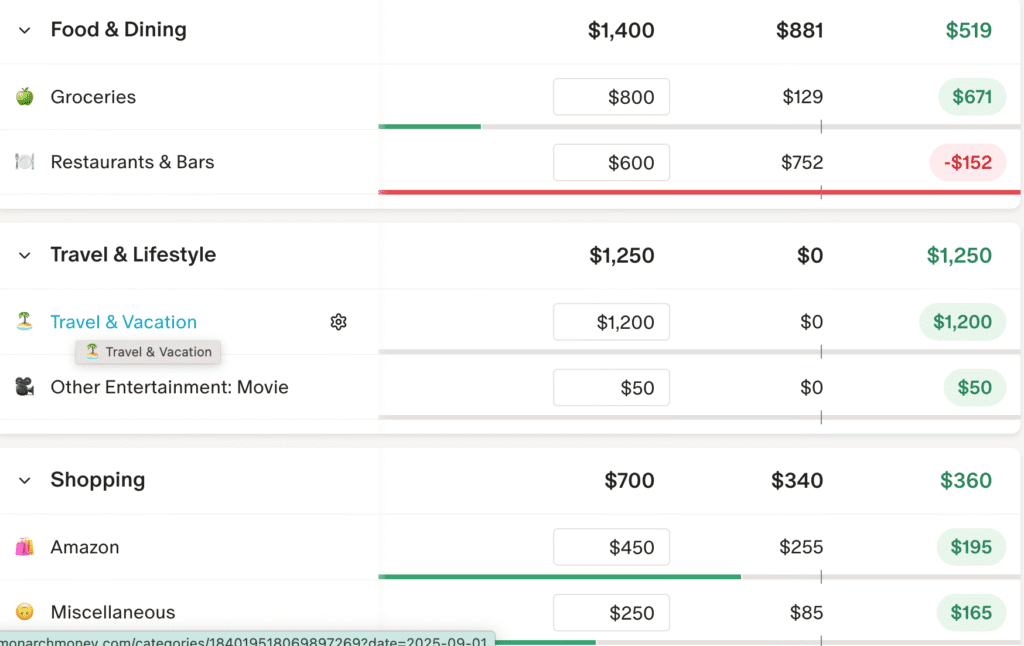Click the plate Restaurants & Bars icon
The image size is (1024, 646).
tap(24, 162)
